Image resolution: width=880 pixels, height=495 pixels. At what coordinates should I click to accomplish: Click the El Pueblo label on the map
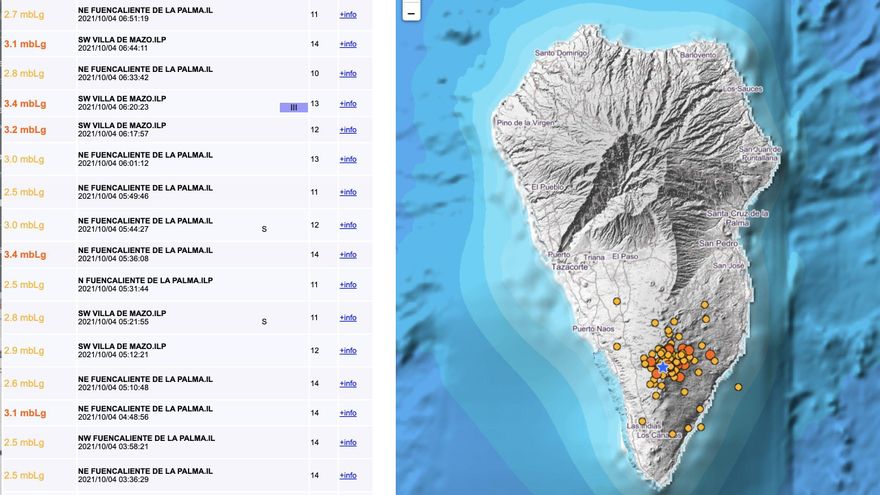click(548, 187)
